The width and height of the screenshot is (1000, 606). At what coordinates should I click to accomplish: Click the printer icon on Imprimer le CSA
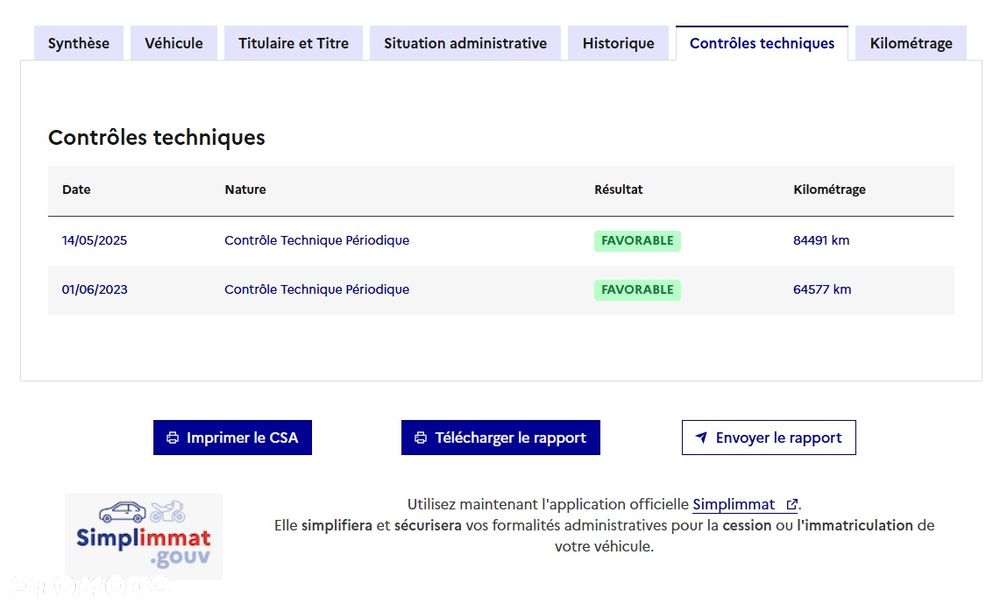point(173,438)
